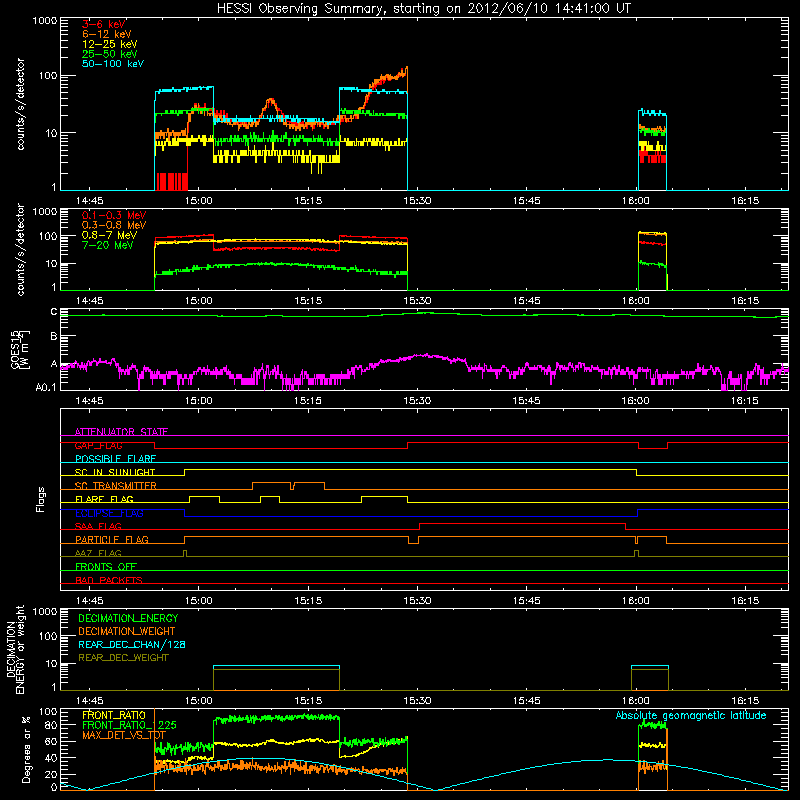Select the 25-50 keV legend label
Viewport: 800px width, 800px height.
click(110, 54)
